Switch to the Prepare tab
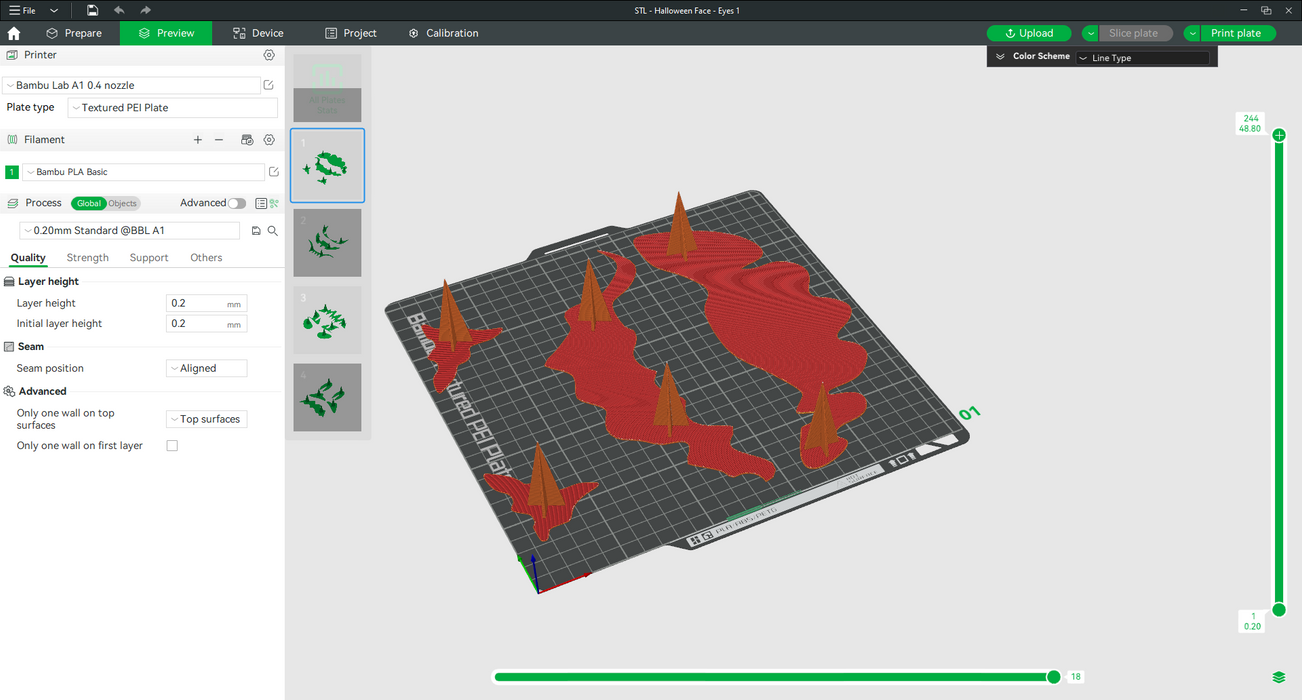The image size is (1302, 700). (74, 33)
